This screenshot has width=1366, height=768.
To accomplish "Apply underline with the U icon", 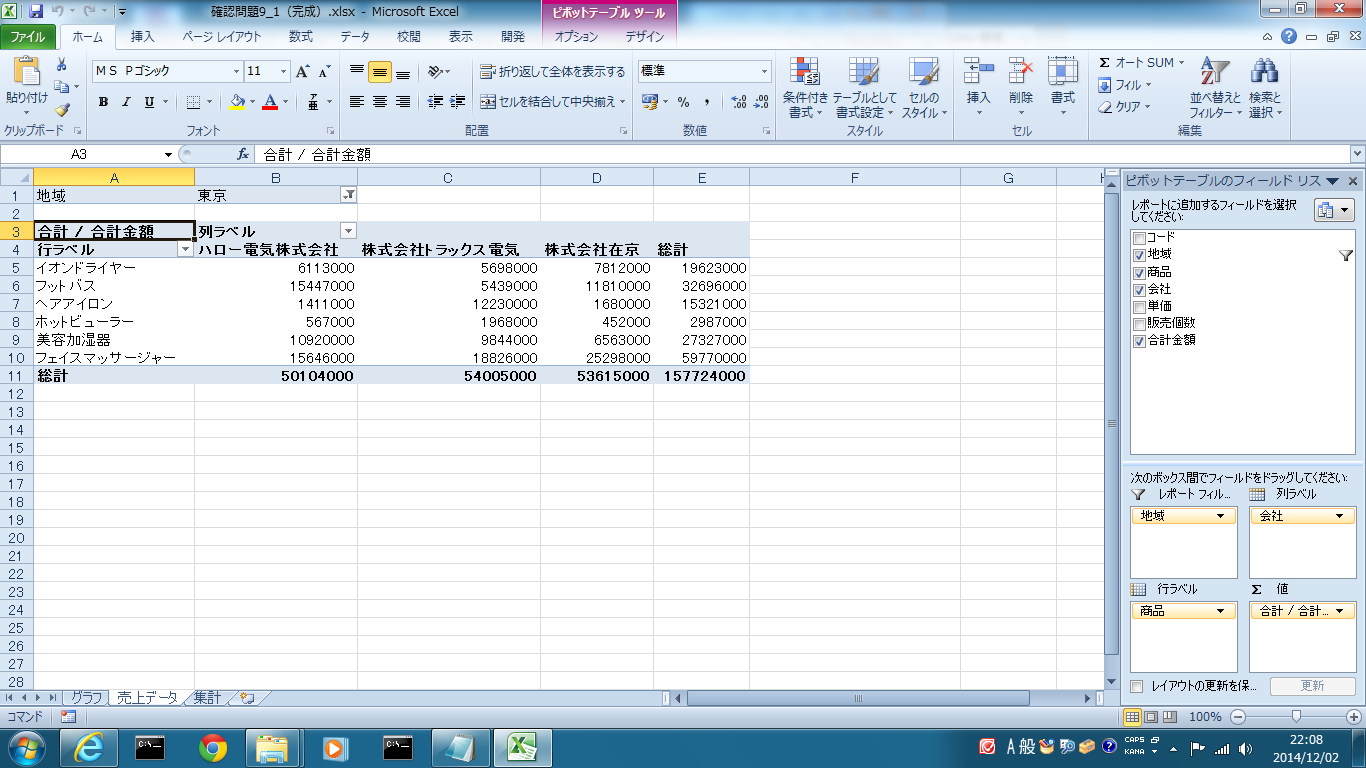I will (149, 102).
